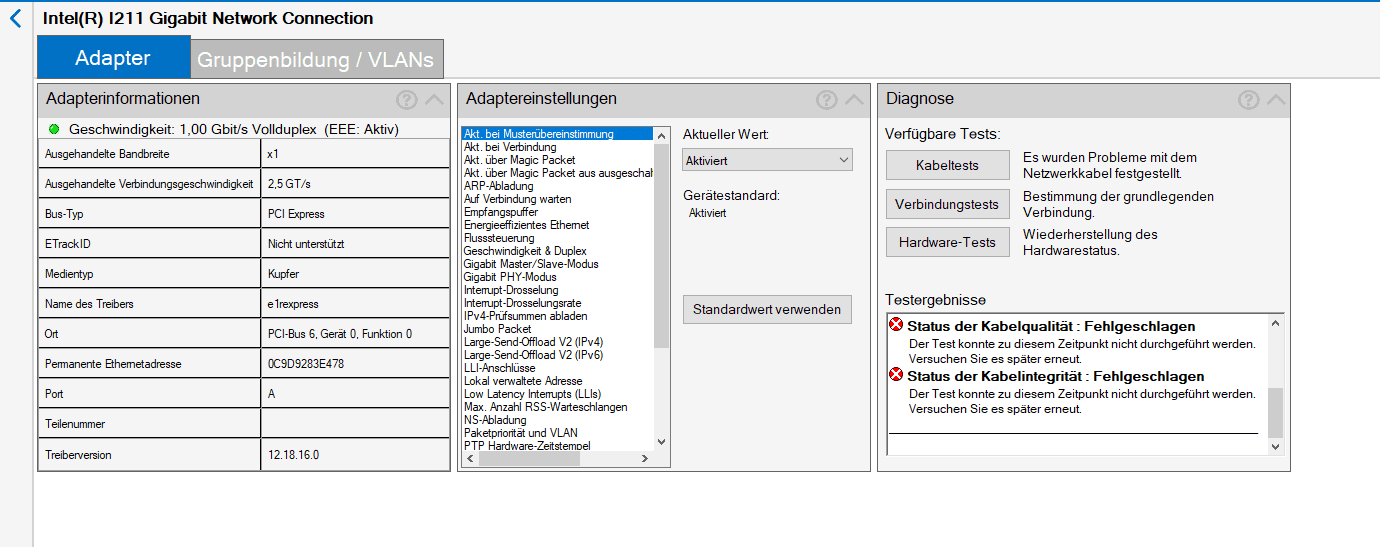
Task: Select Empfangspuffer setting
Action: pos(557,212)
